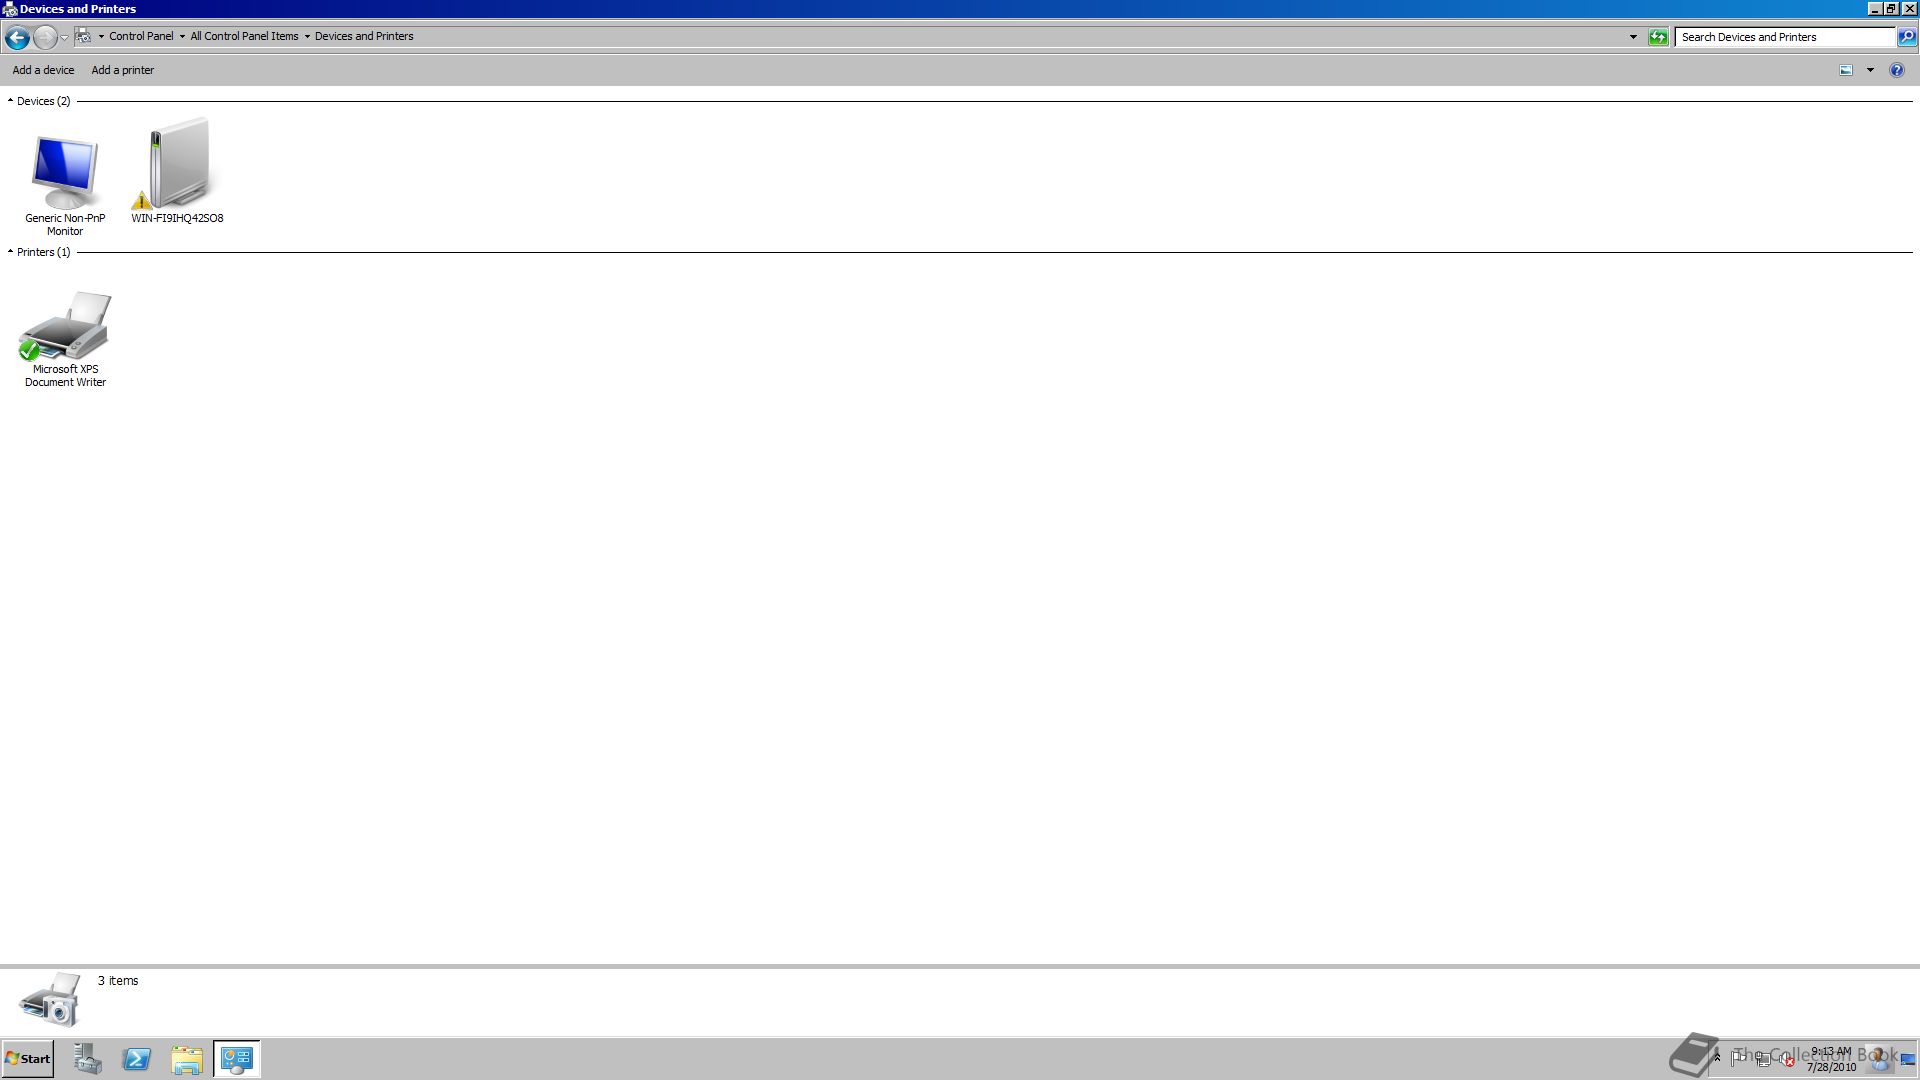
Task: Open the Help button
Action: [1896, 70]
